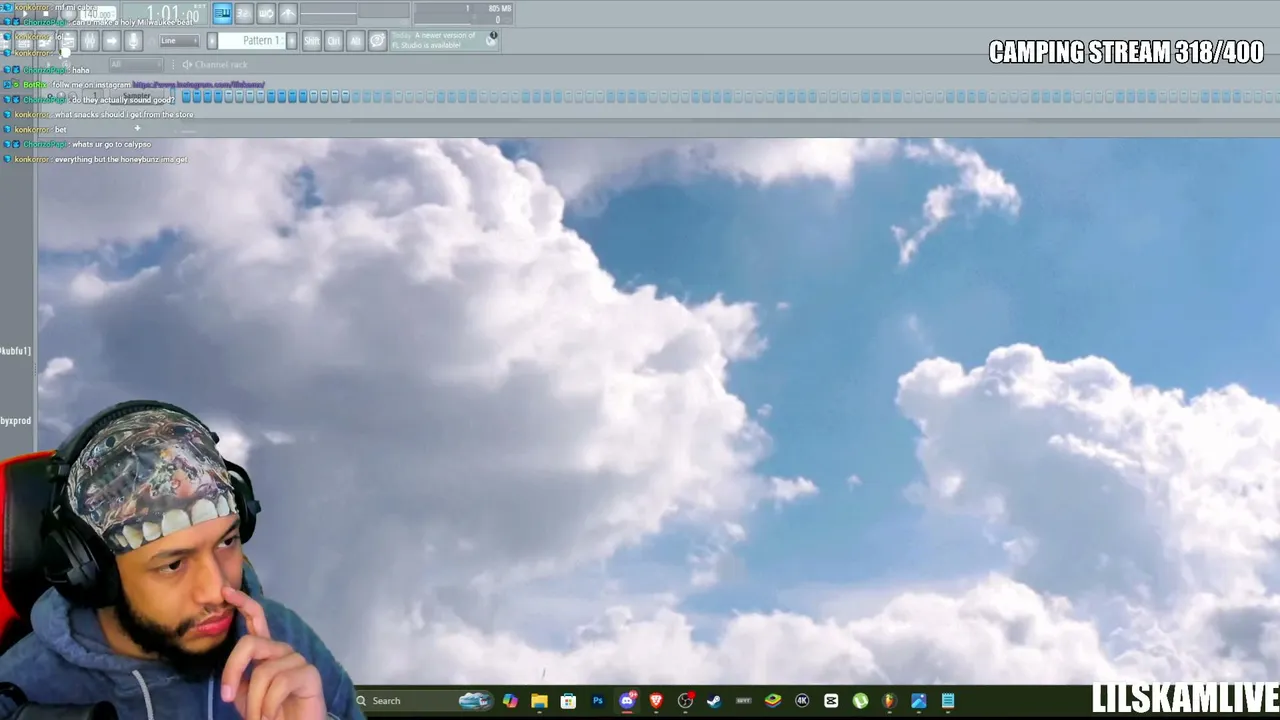Open Microsoft Store from the taskbar

tap(568, 701)
